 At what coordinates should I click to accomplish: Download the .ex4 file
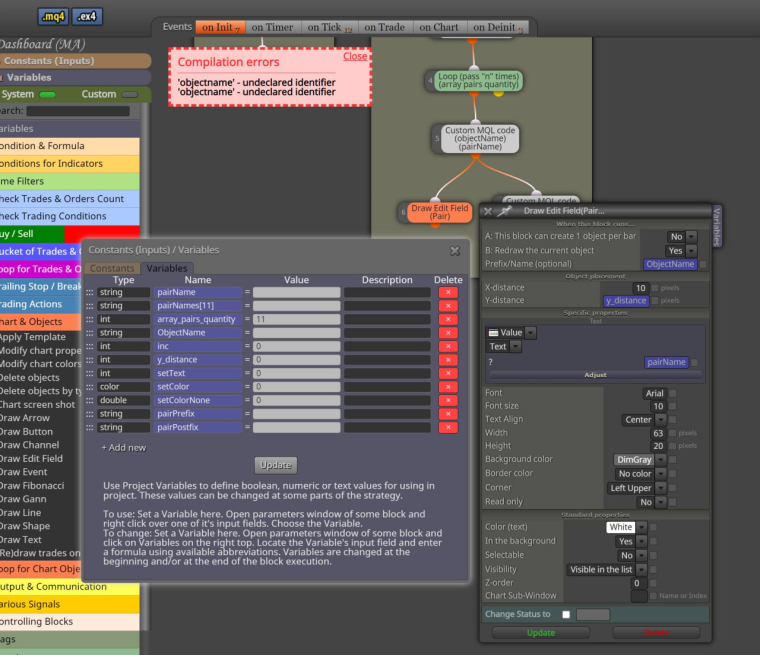pos(87,16)
